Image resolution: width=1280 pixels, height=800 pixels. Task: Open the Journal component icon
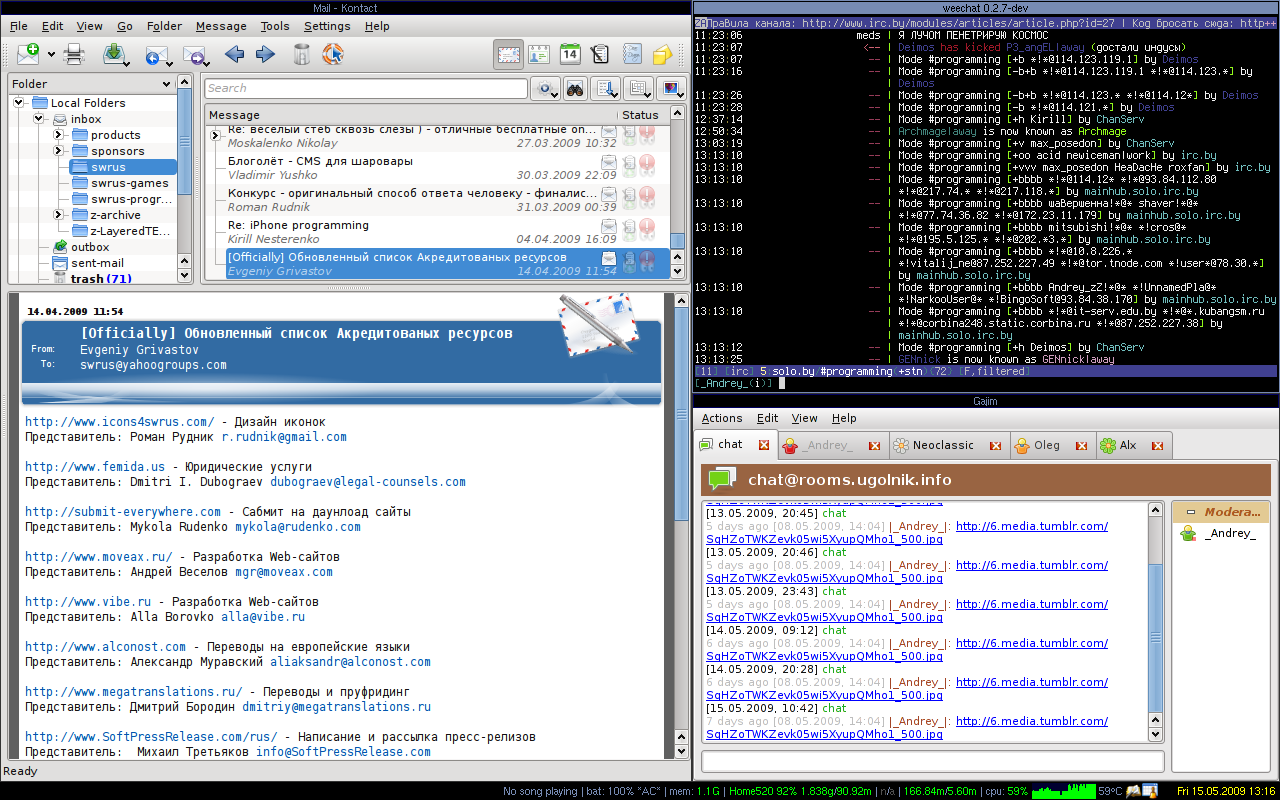pos(631,54)
